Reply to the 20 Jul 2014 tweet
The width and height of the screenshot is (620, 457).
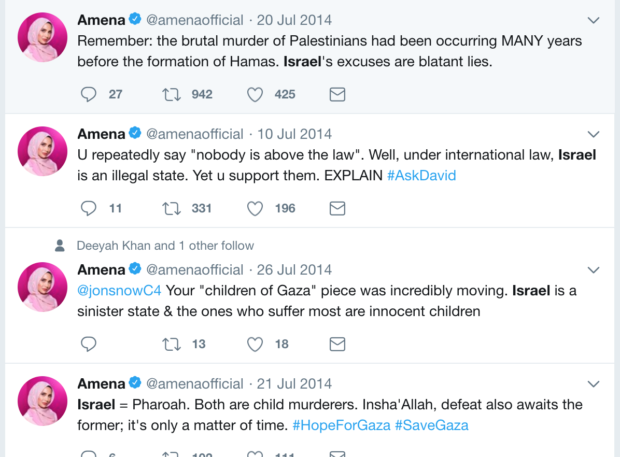pyautogui.click(x=88, y=94)
